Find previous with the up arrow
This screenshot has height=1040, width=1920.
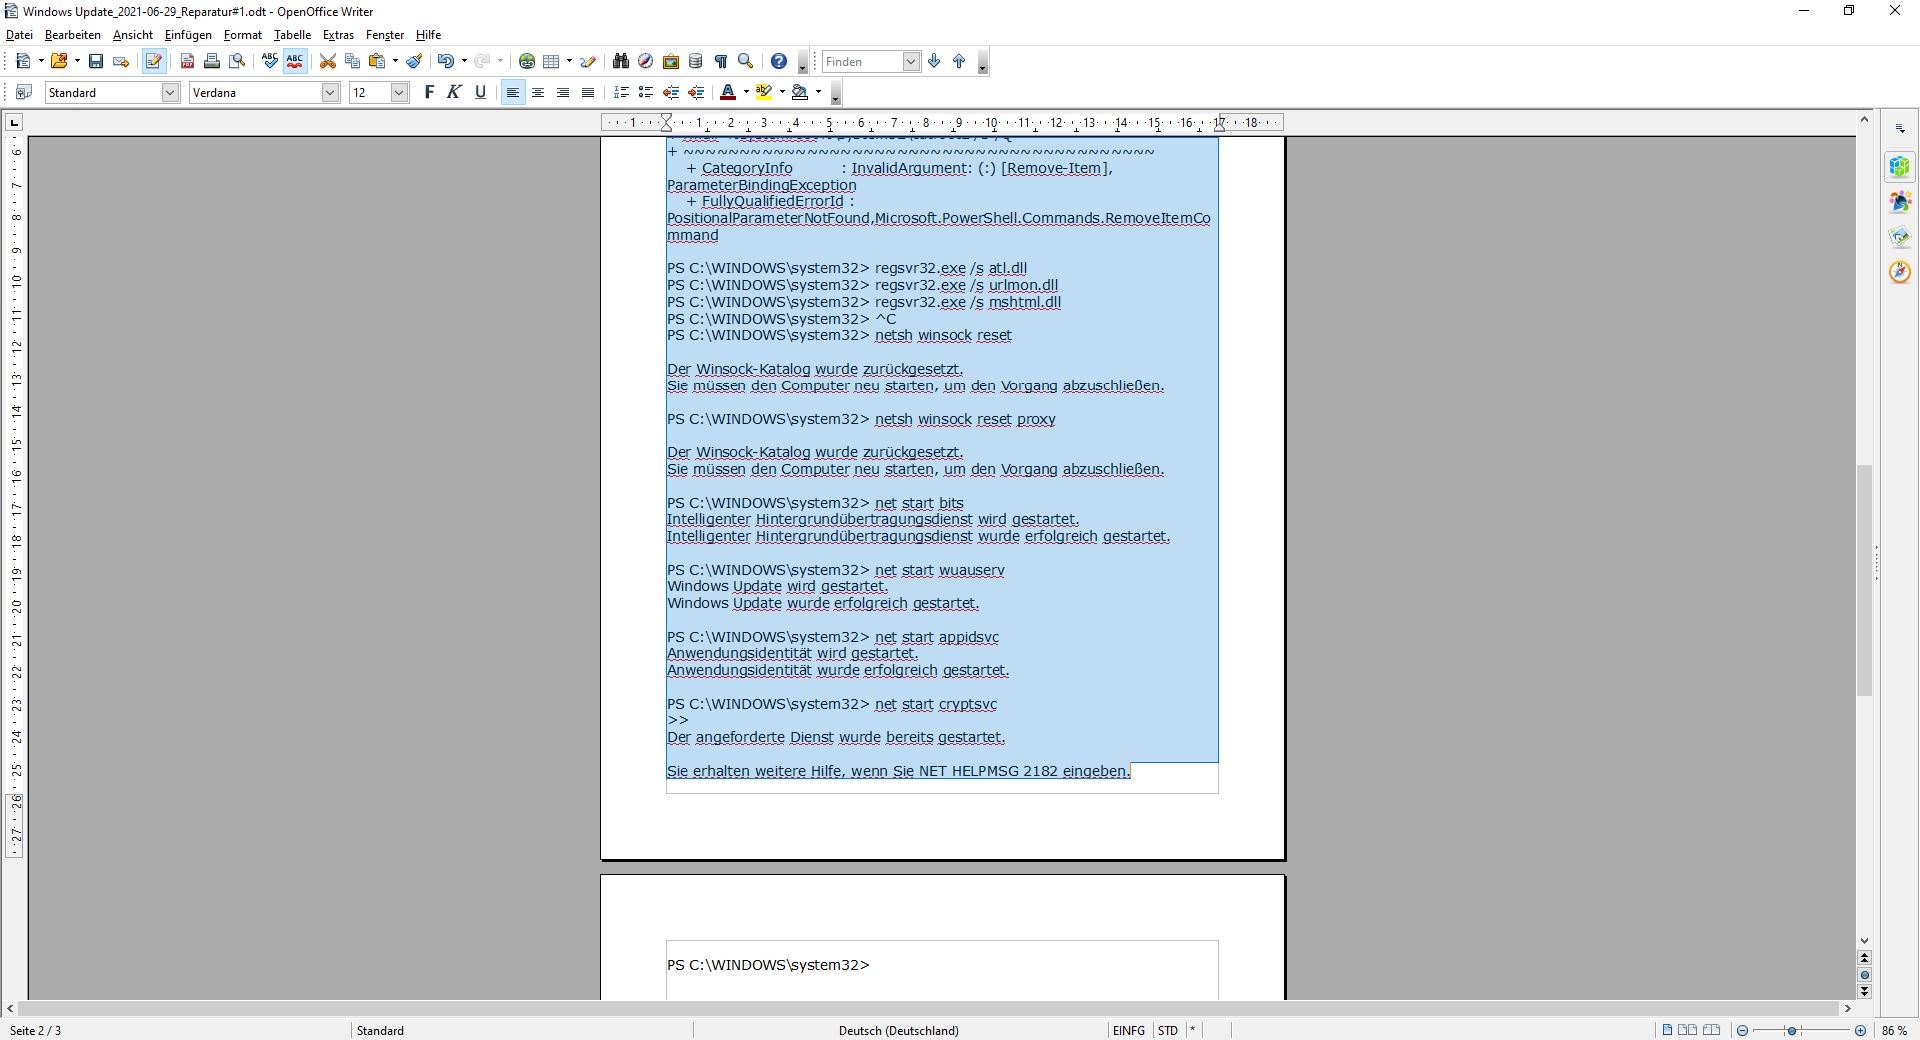[959, 62]
